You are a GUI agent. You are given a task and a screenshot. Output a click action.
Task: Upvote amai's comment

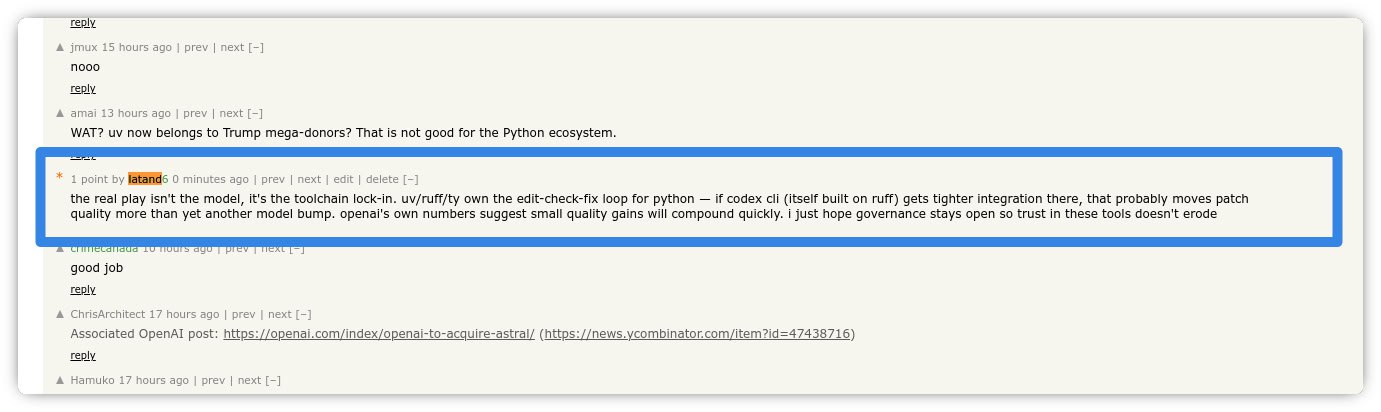pos(60,113)
